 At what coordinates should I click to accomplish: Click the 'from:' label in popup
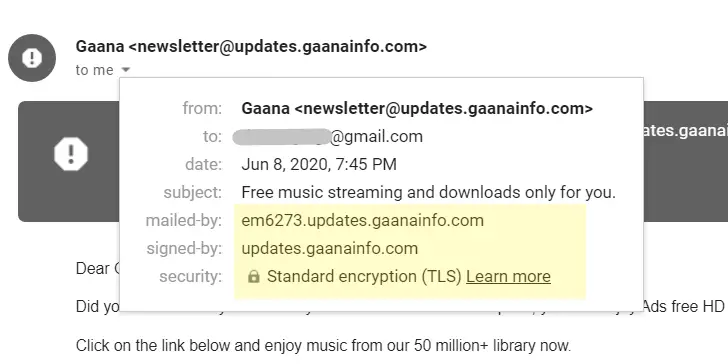202,109
